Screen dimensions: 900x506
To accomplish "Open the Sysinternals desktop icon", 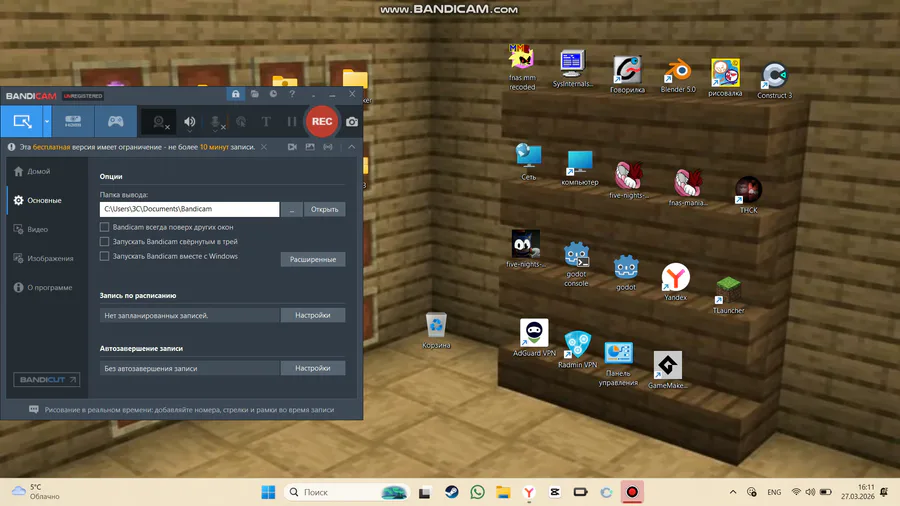I will (x=572, y=69).
